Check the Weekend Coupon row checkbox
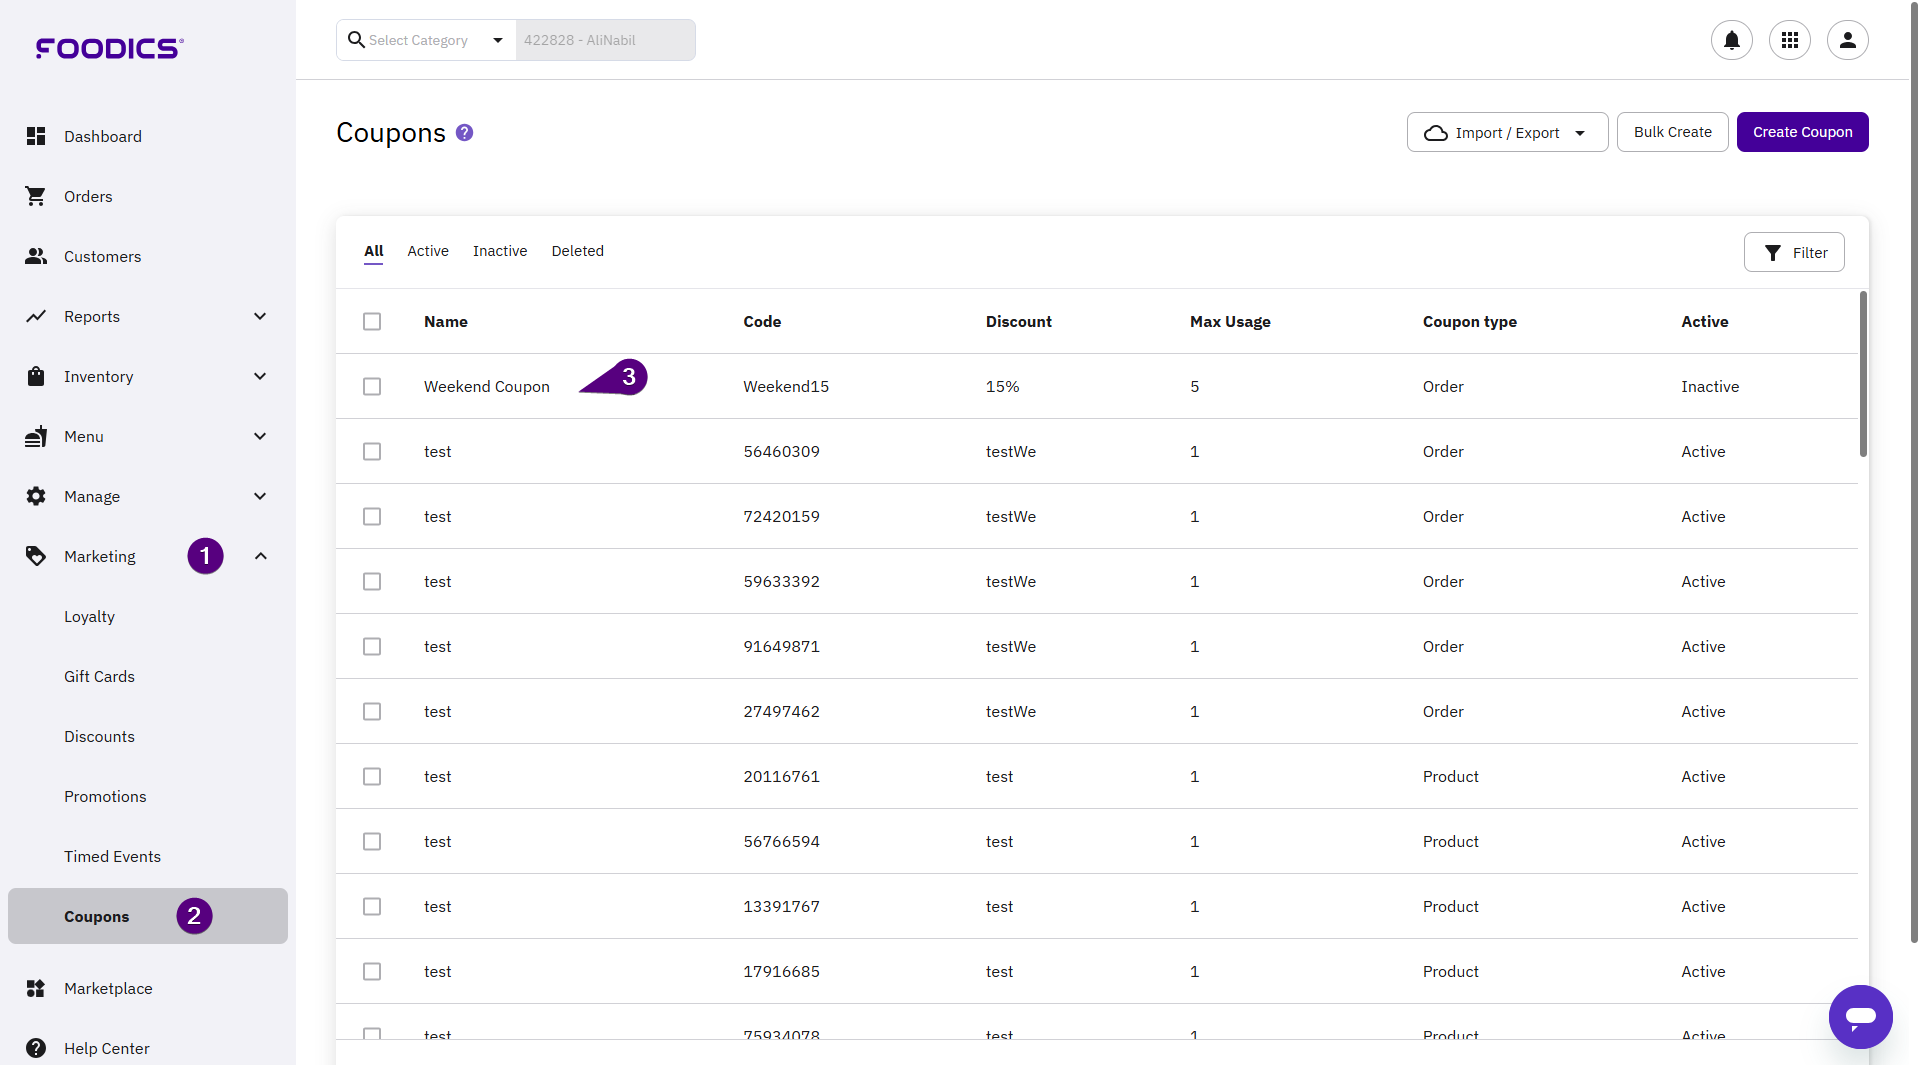 (x=372, y=386)
